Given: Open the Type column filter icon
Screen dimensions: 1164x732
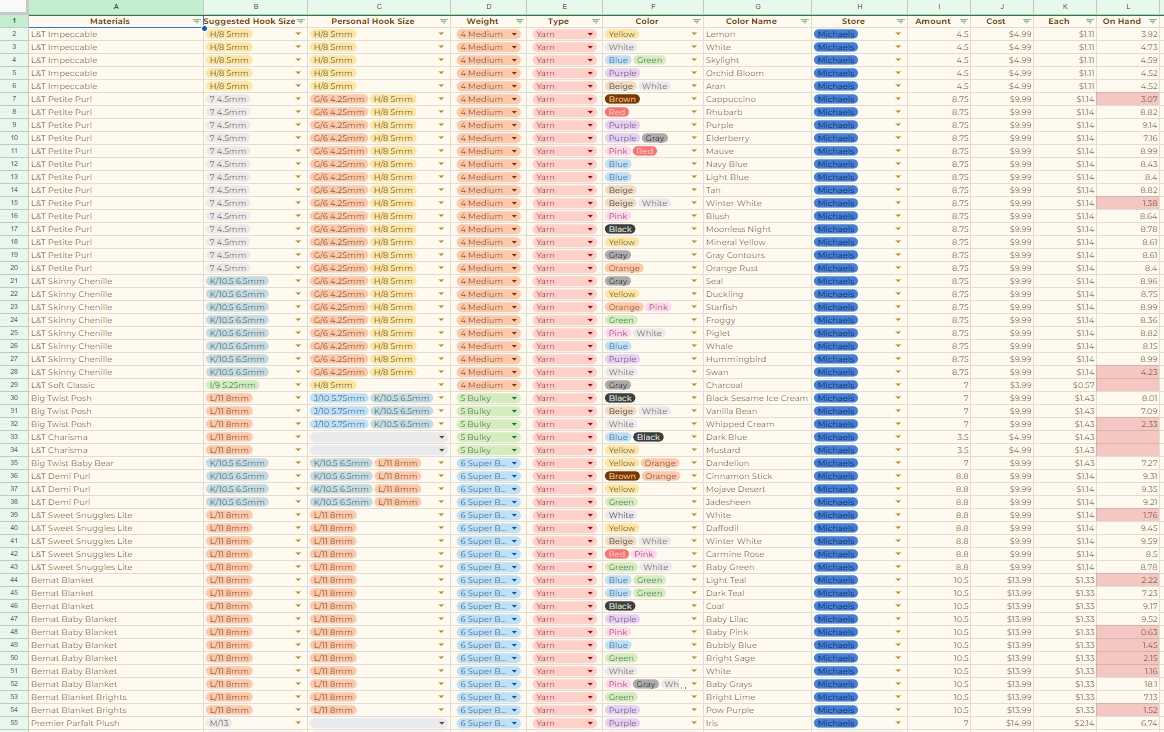Looking at the screenshot, I should (596, 21).
